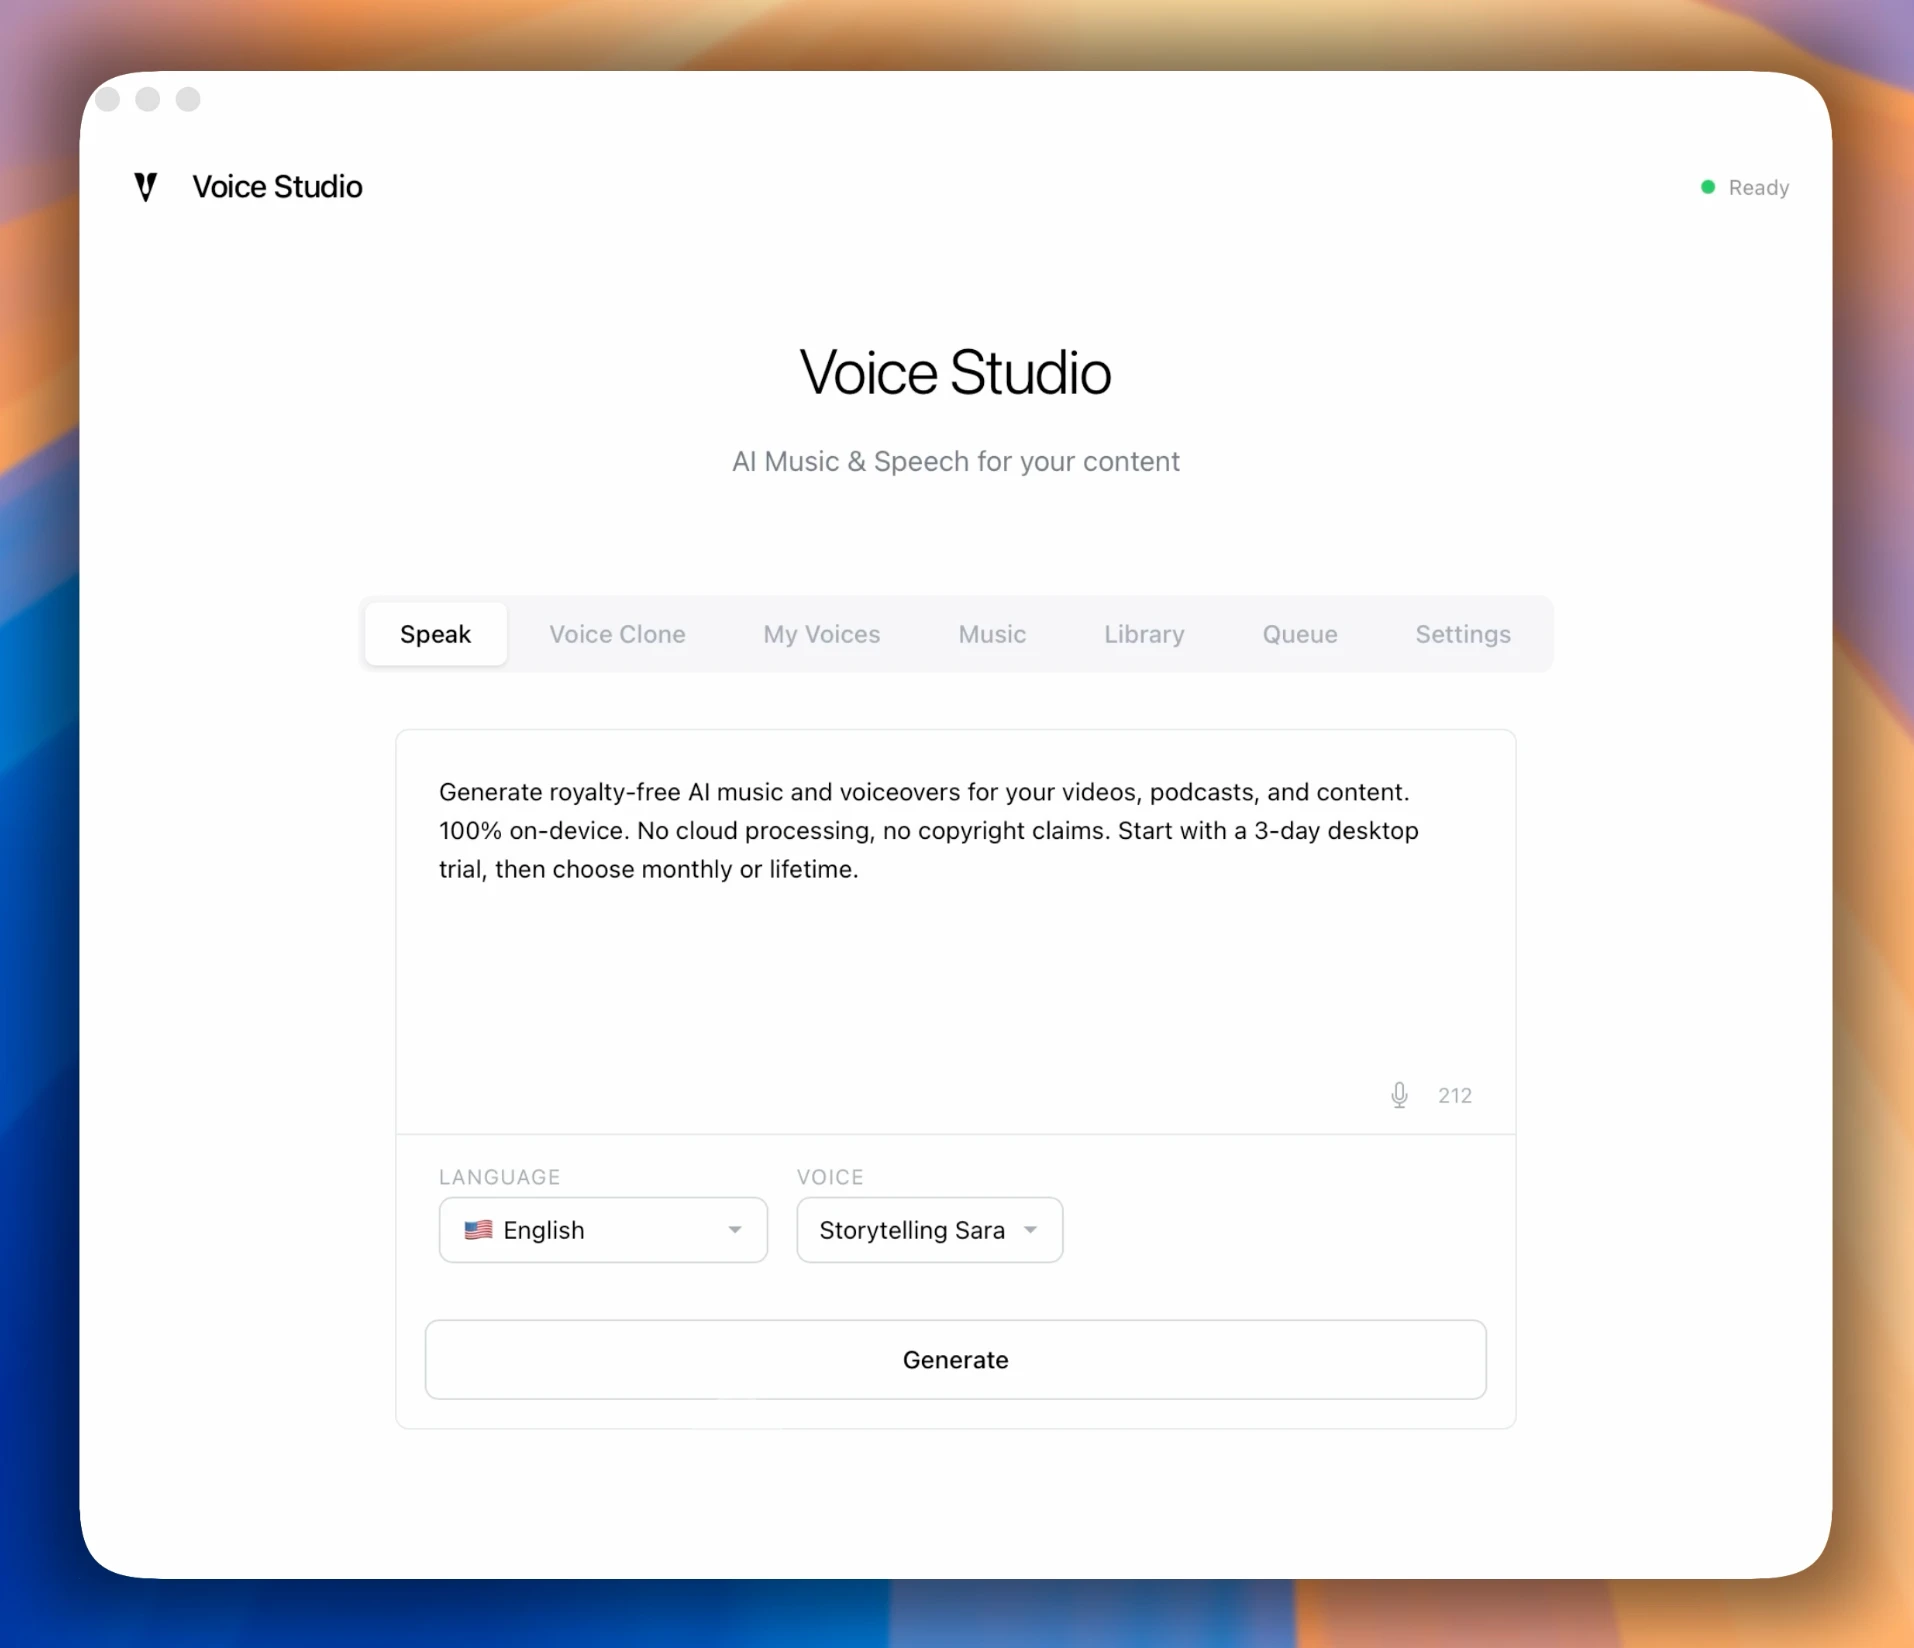Expand the English language dropdown
This screenshot has height=1648, width=1914.
click(603, 1230)
